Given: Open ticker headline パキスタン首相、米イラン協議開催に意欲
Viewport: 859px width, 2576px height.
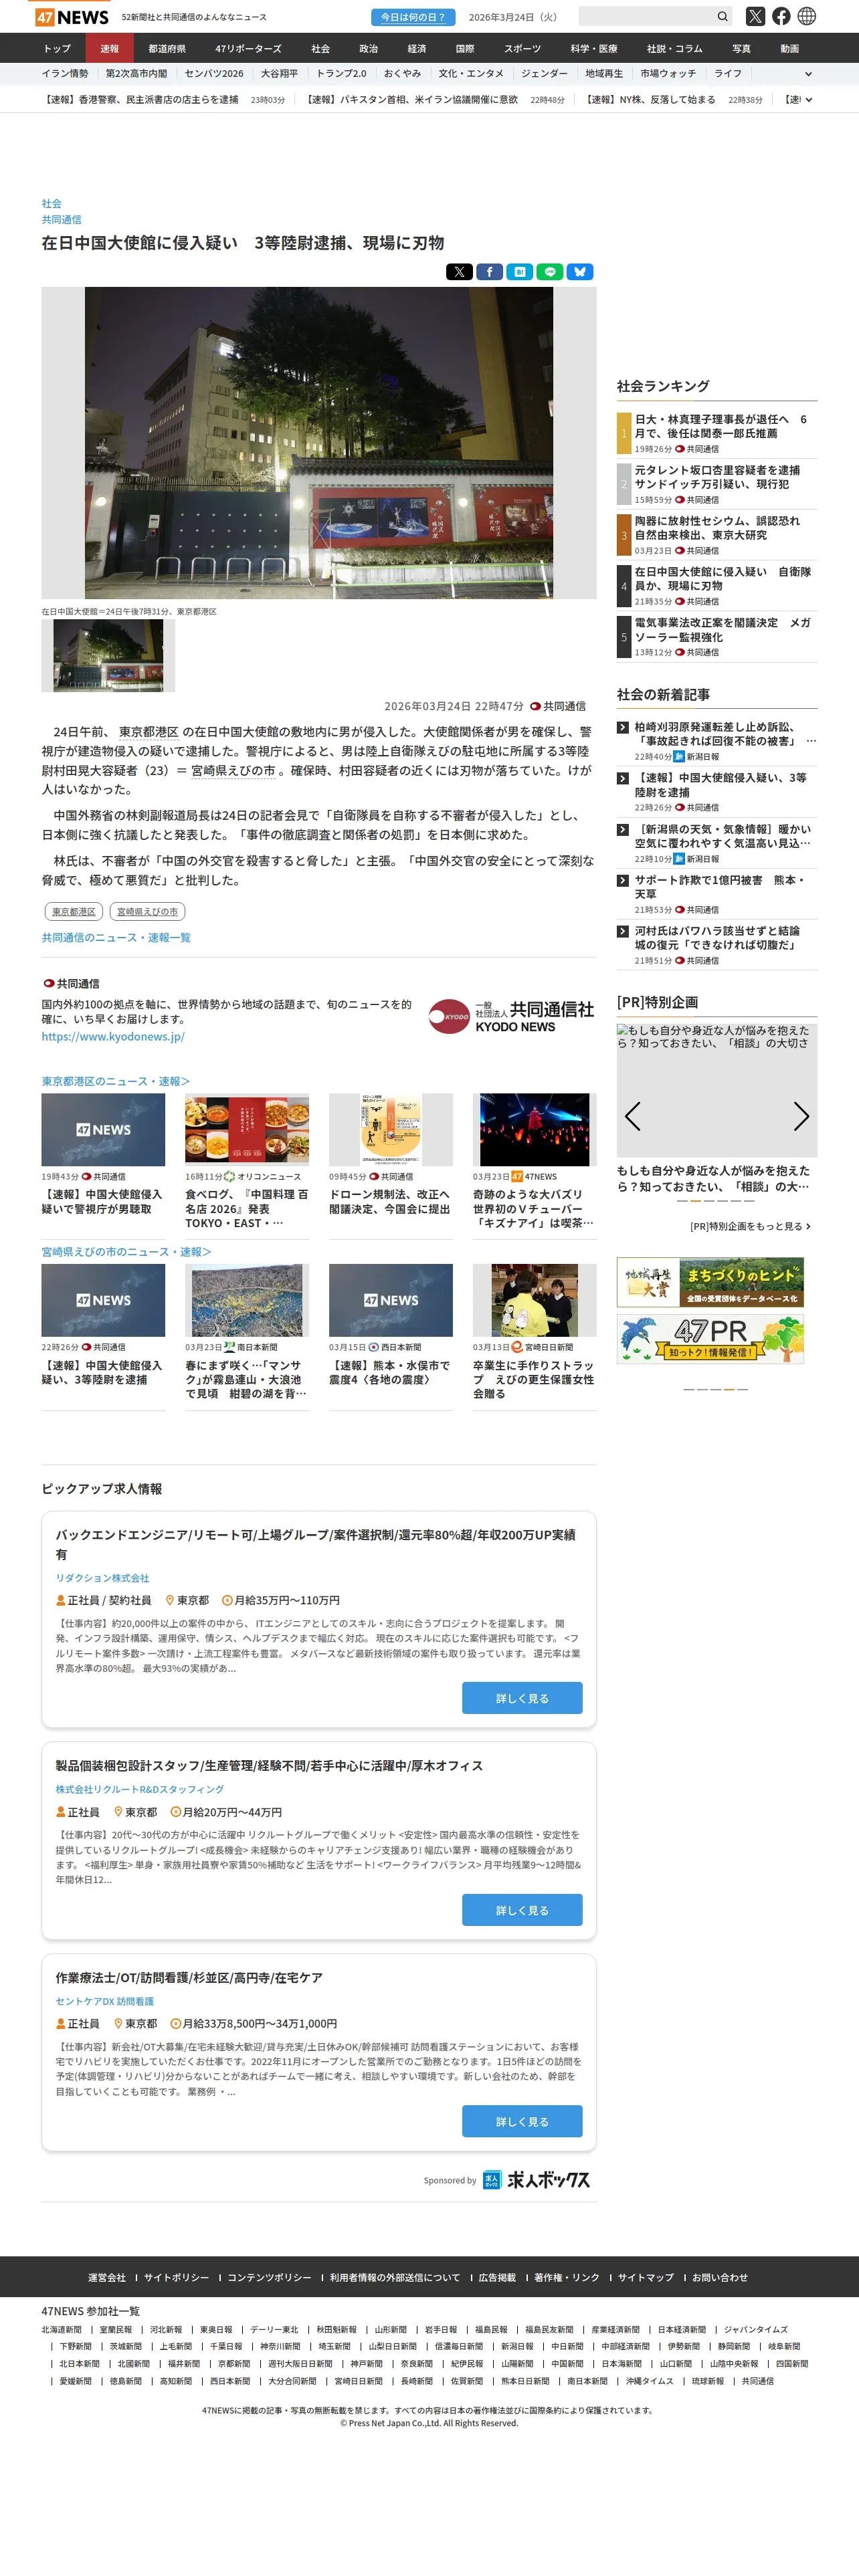Looking at the screenshot, I should click(410, 100).
